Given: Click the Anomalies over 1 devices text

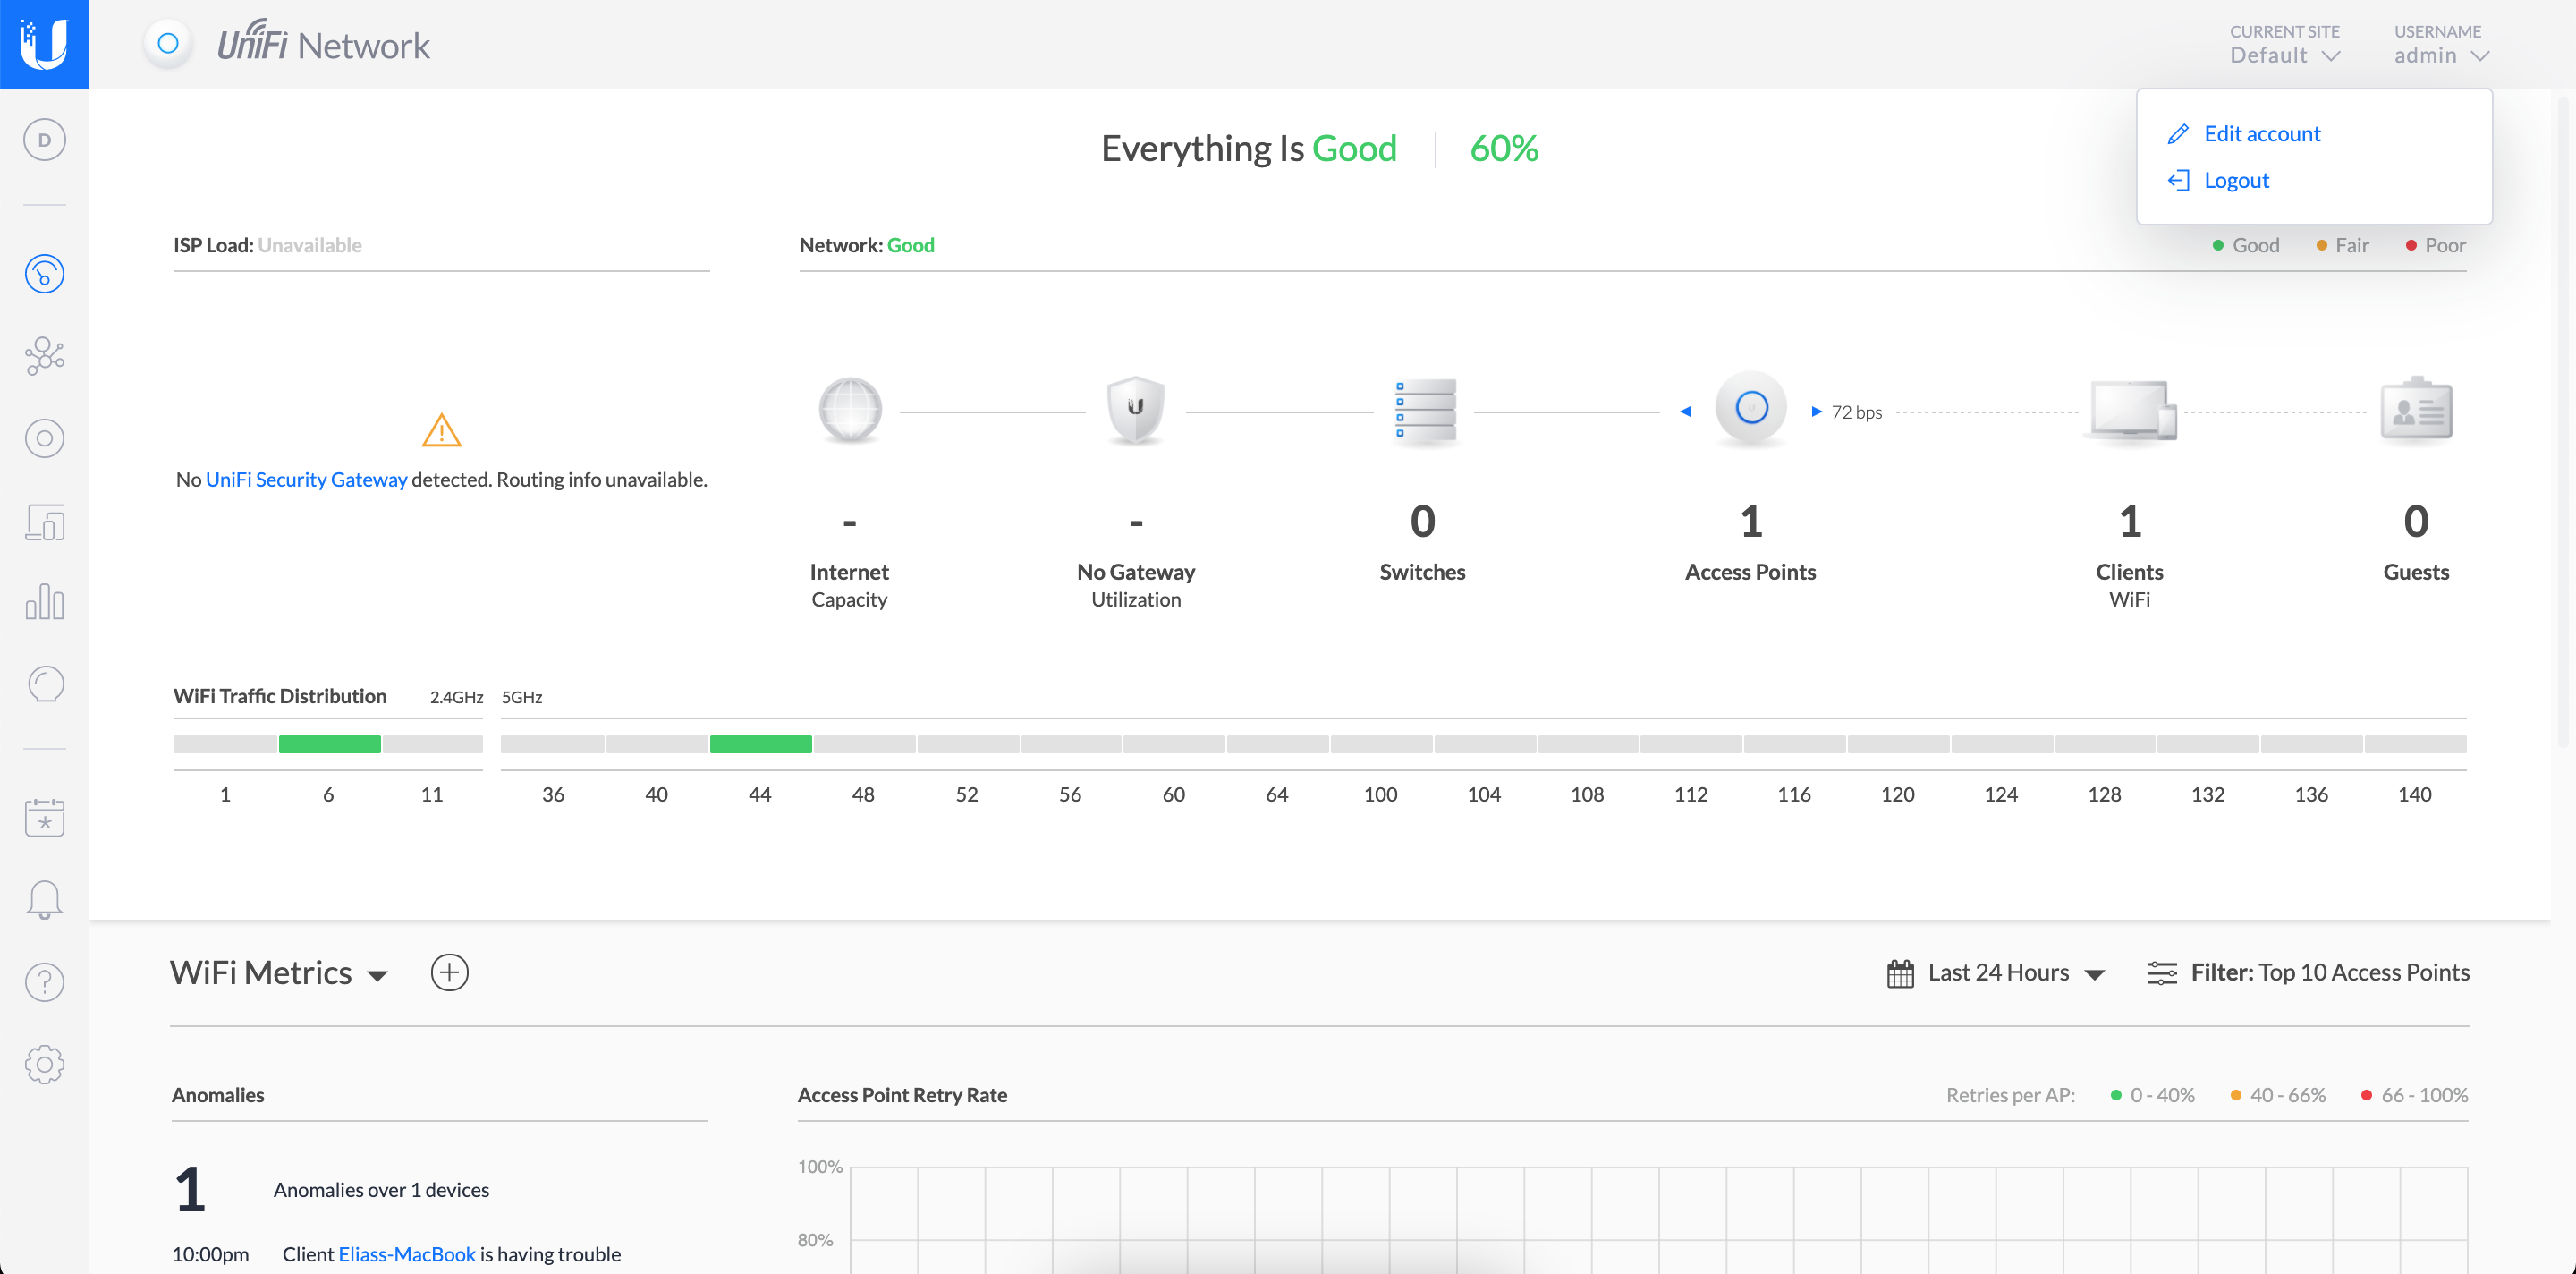Looking at the screenshot, I should coord(381,1190).
